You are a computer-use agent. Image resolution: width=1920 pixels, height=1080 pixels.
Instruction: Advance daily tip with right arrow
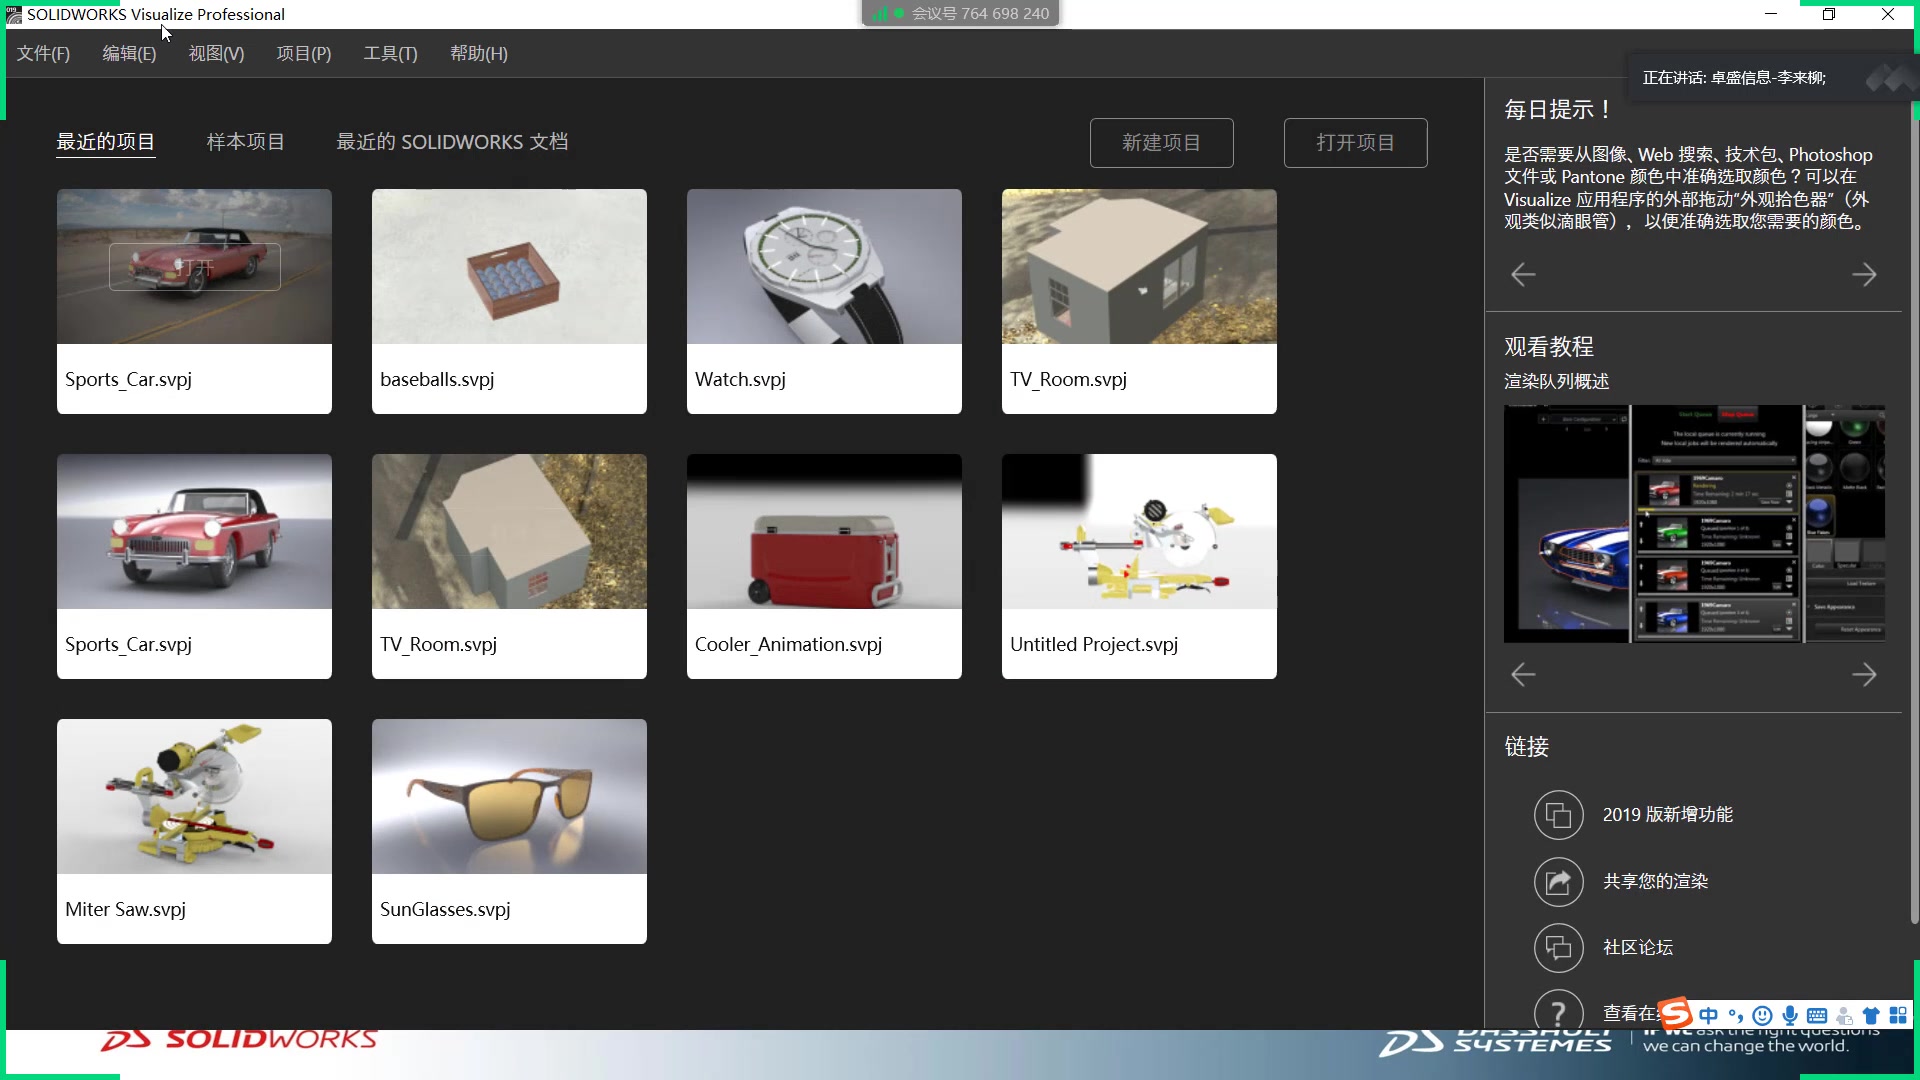(1864, 274)
